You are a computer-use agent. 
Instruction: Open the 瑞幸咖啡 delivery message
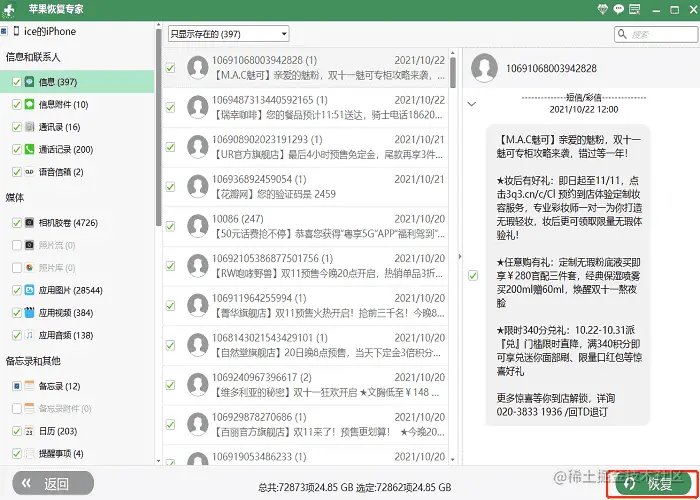[305, 108]
